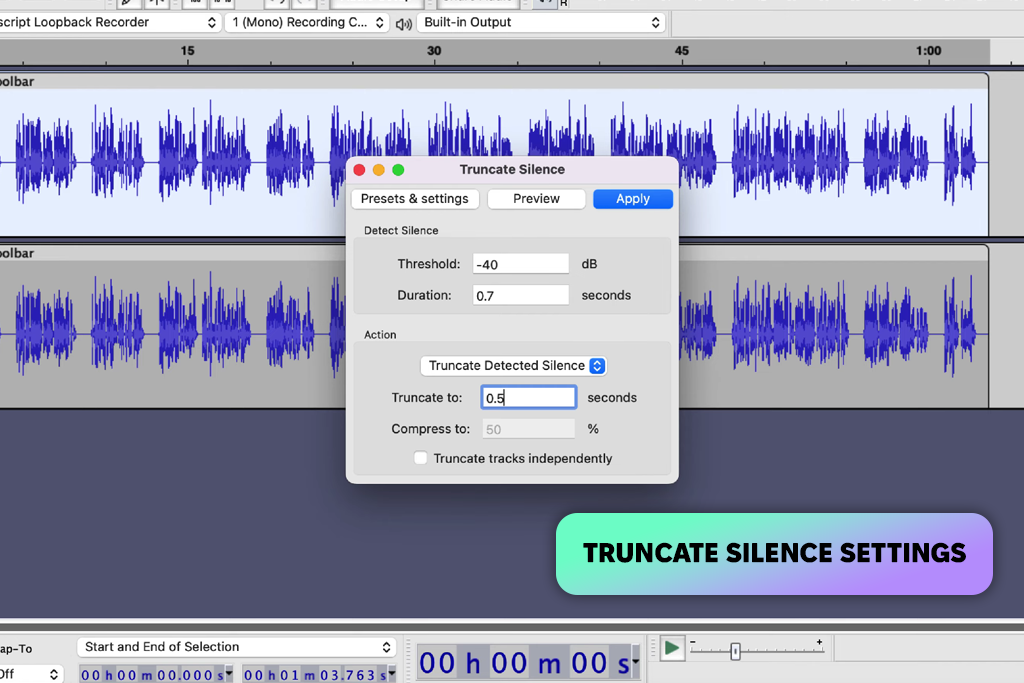The image size is (1024, 683).
Task: Click the large audio position time display
Action: (524, 663)
